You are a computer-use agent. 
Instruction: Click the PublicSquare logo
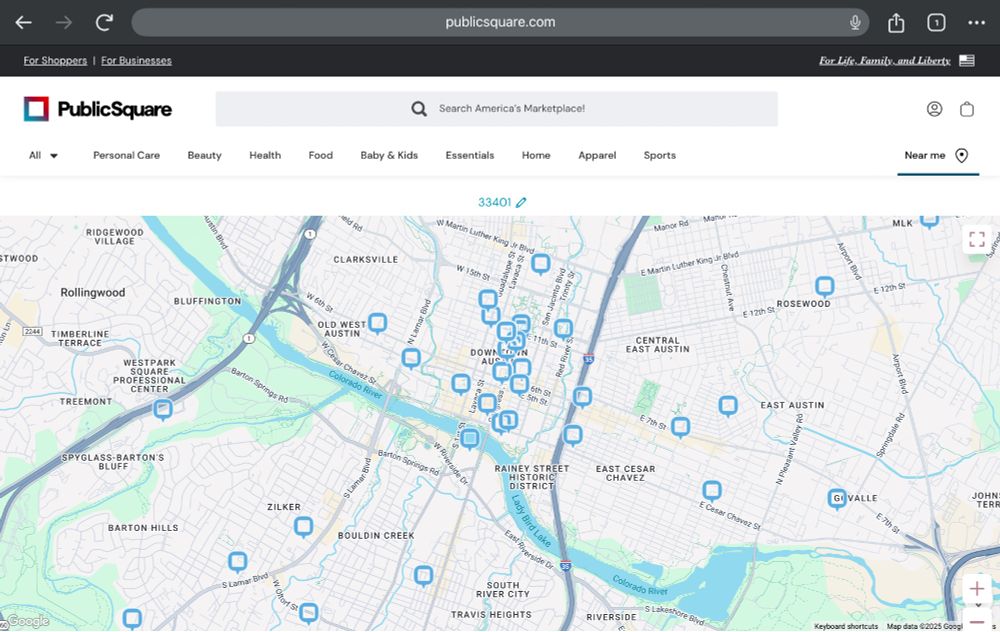click(x=98, y=109)
